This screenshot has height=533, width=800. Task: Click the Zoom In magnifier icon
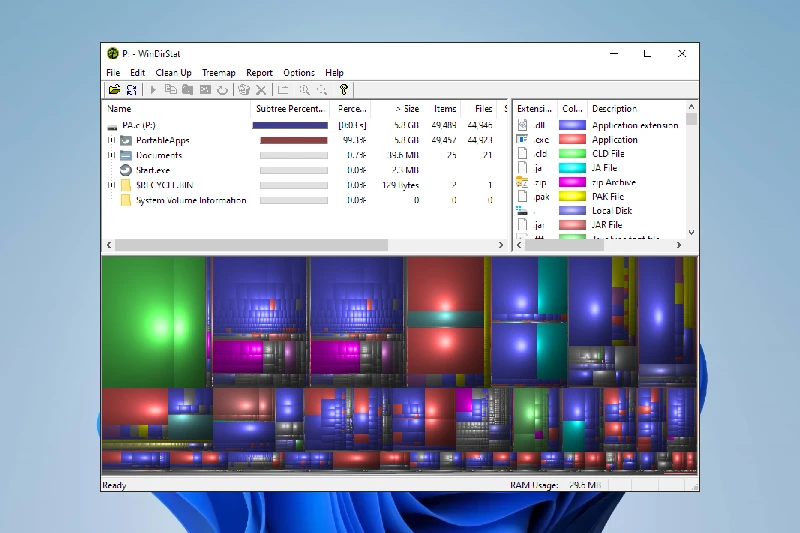pyautogui.click(x=302, y=90)
